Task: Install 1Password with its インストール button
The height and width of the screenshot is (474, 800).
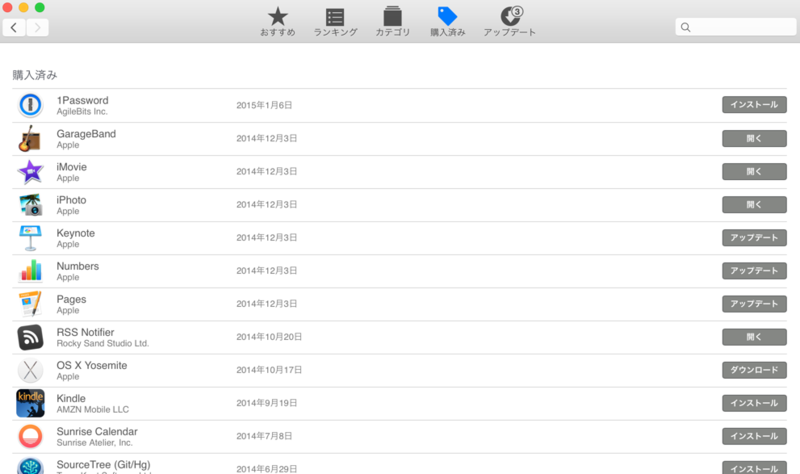Action: tap(754, 105)
